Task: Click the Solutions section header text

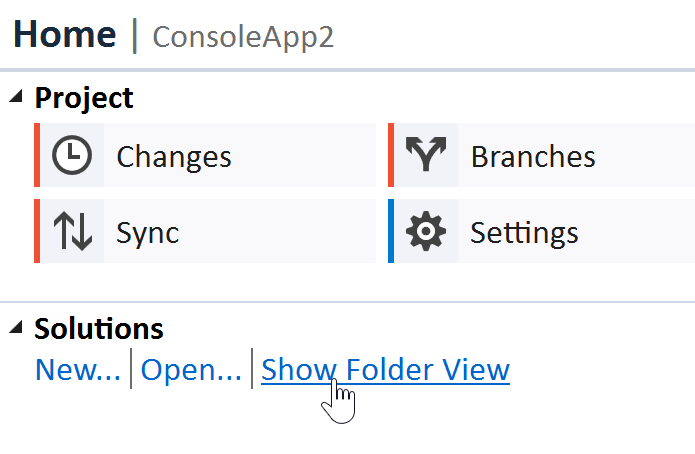Action: (99, 328)
